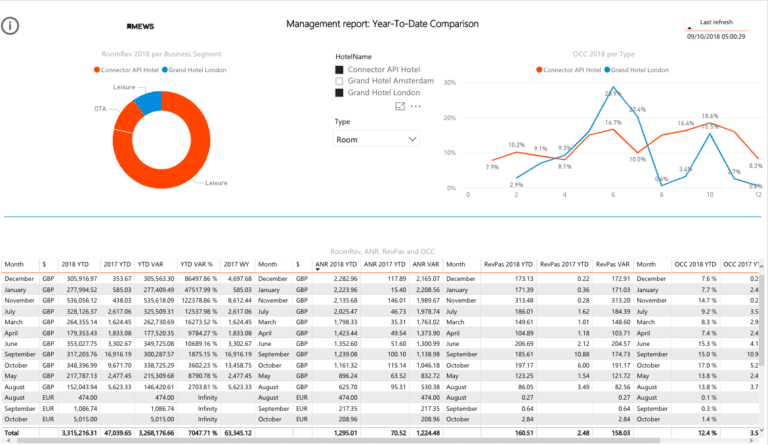768x445 pixels.
Task: Click the orange Connector API Hotel line chart legend marker
Action: [539, 69]
